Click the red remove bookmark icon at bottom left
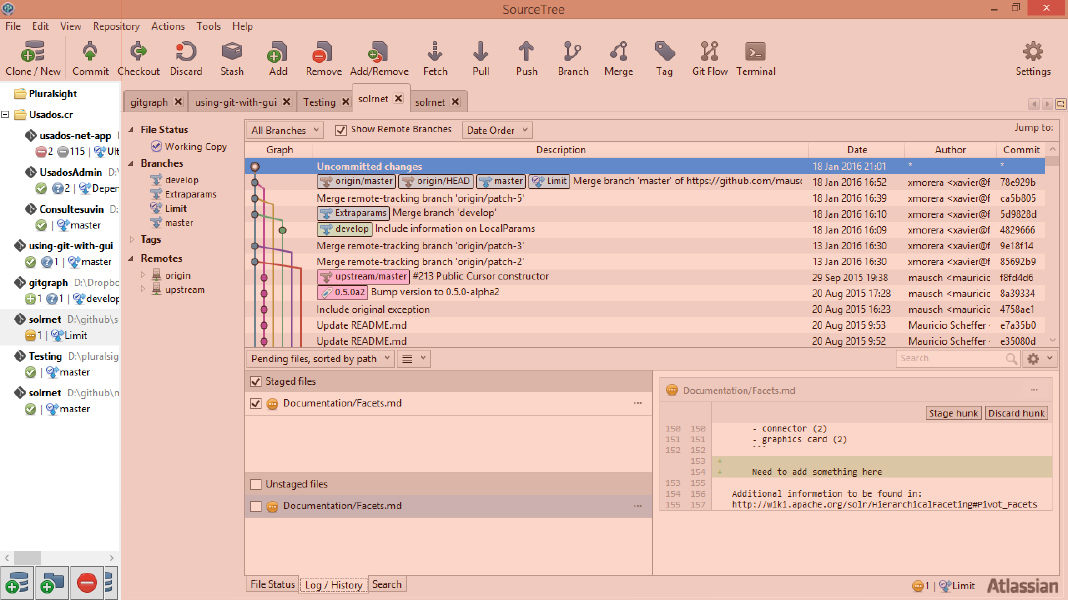 (x=87, y=584)
